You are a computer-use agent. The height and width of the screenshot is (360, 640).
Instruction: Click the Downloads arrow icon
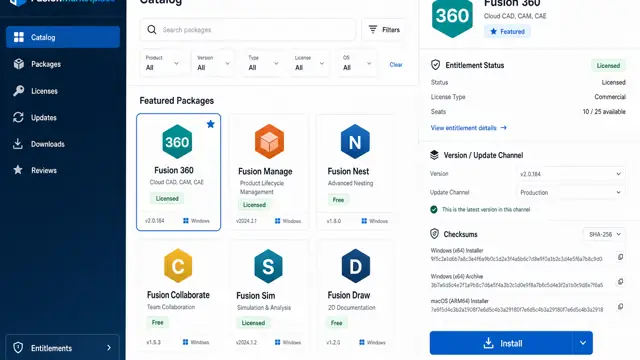(18, 144)
